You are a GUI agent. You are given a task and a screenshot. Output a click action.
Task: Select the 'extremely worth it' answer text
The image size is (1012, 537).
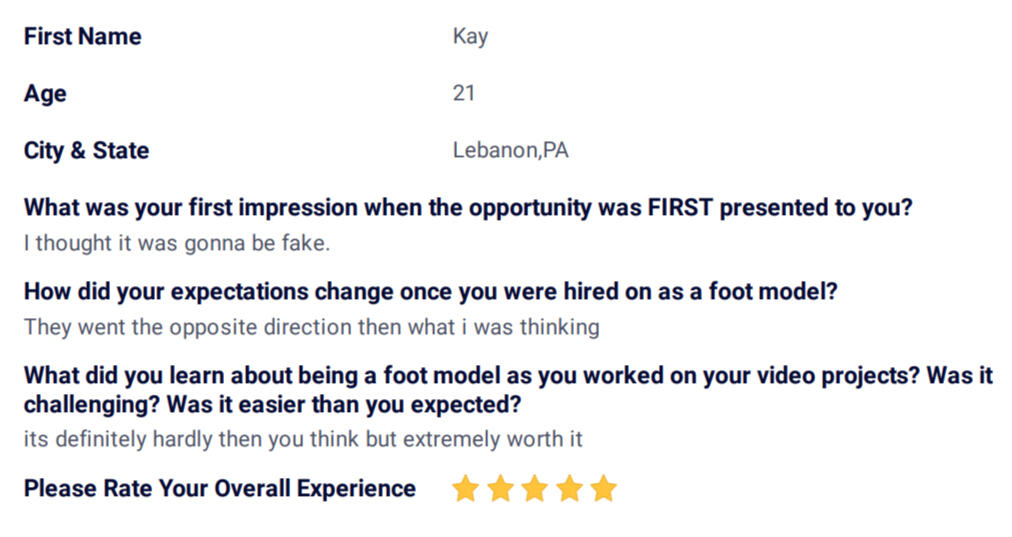492,440
